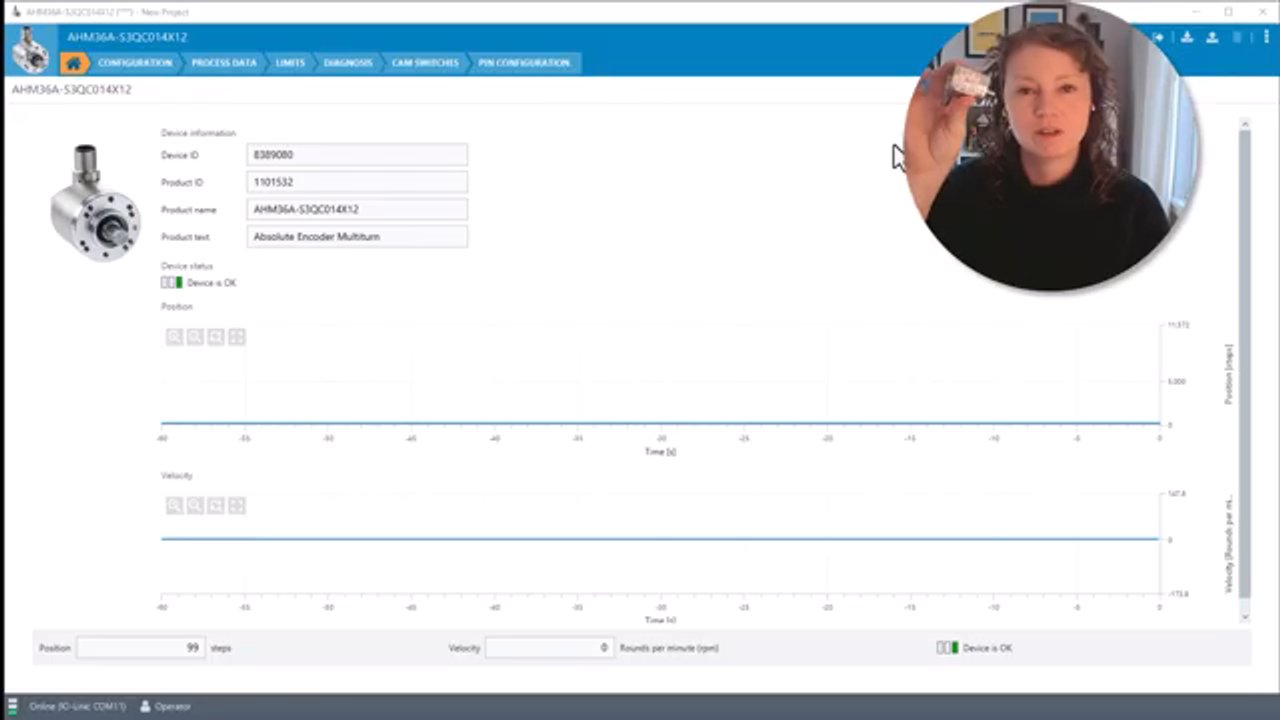Viewport: 1280px width, 720px height.
Task: Click the AHM36A-S3QC014X12 breadcrumb text
Action: [72, 90]
